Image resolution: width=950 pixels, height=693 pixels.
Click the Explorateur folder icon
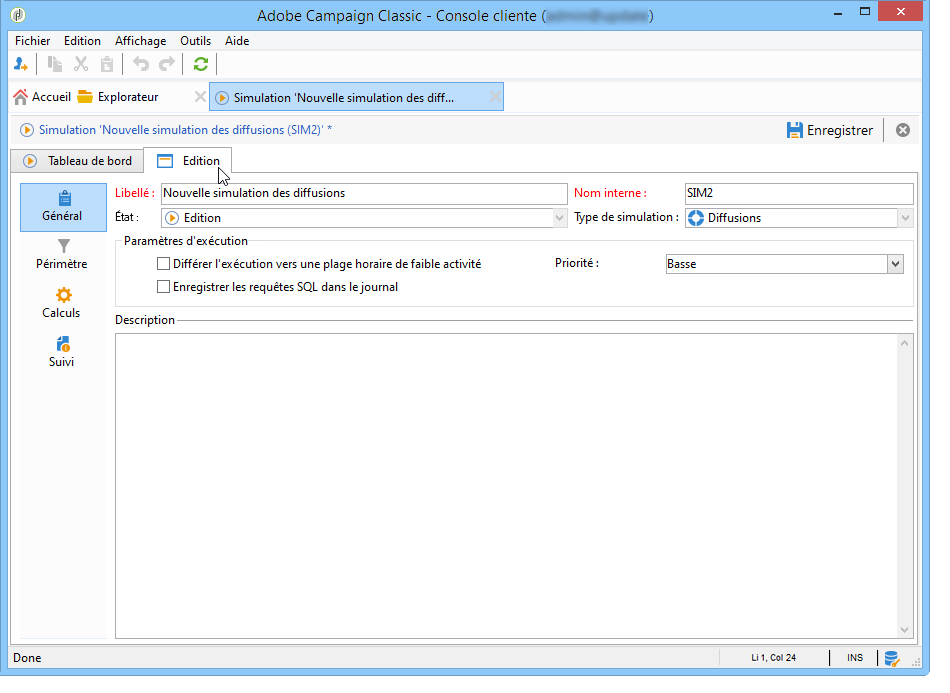pos(85,97)
